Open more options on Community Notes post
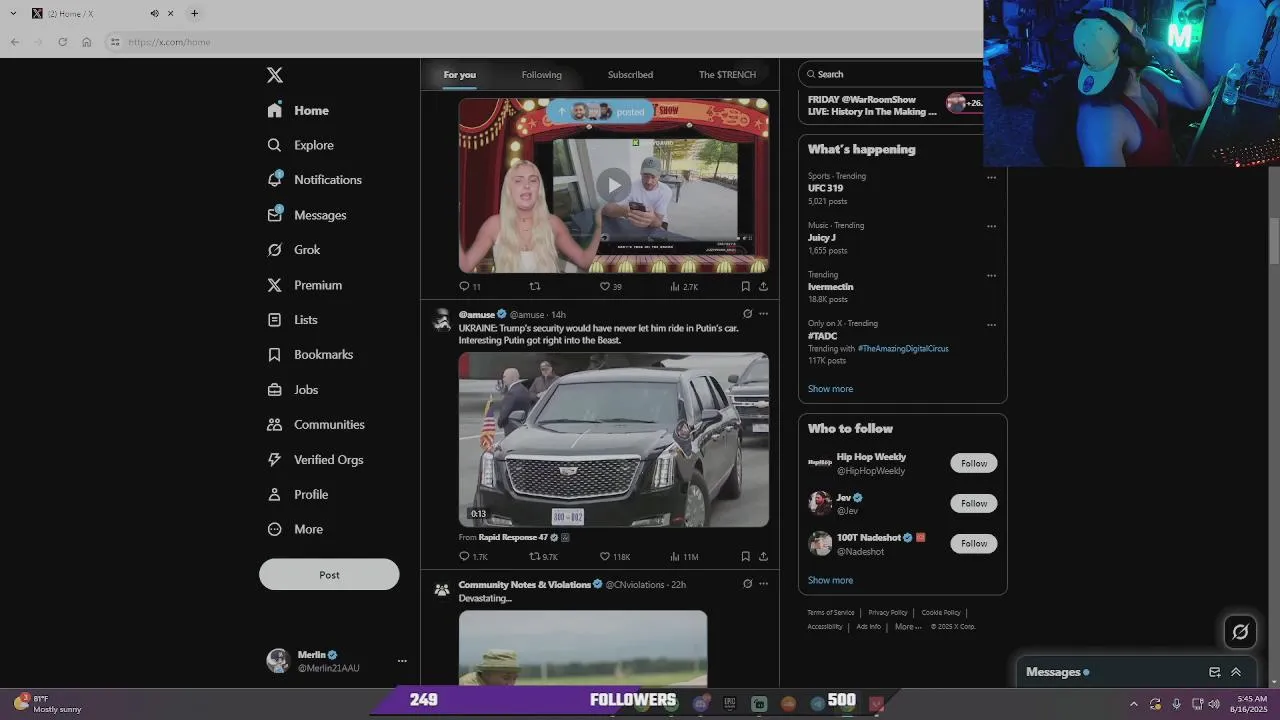The width and height of the screenshot is (1280, 720). [763, 584]
